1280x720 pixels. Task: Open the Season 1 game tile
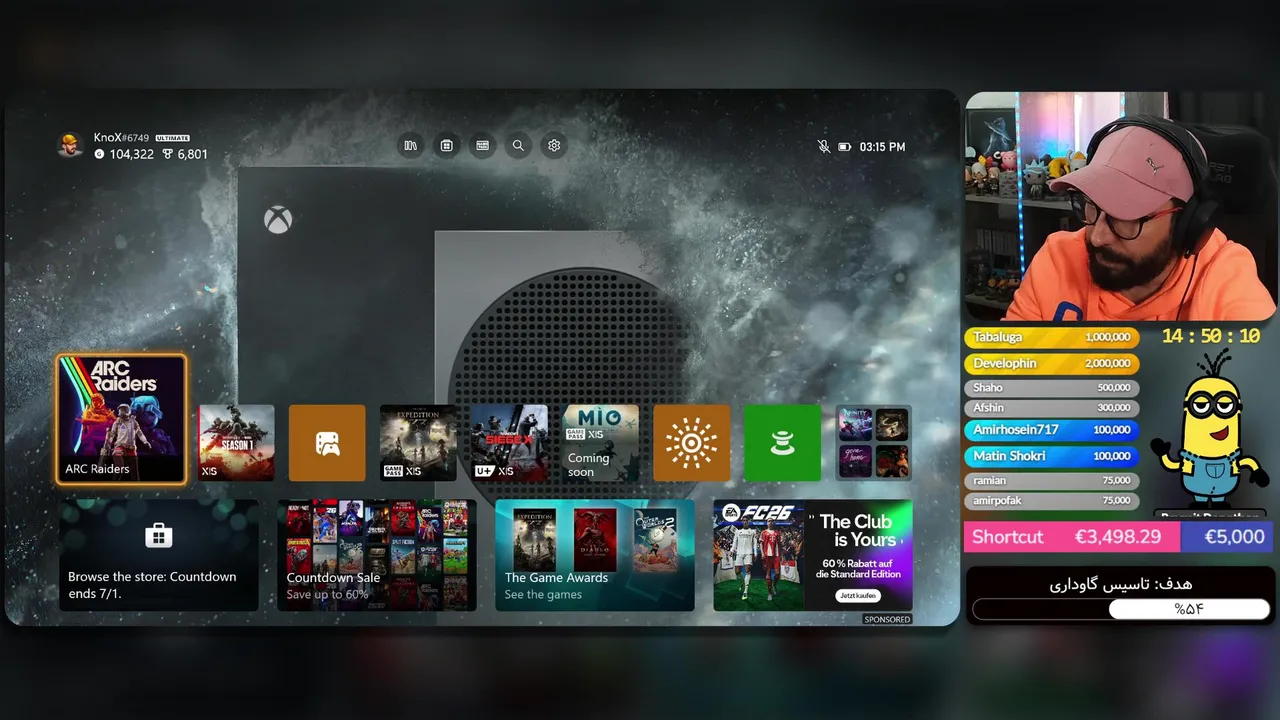[x=237, y=443]
